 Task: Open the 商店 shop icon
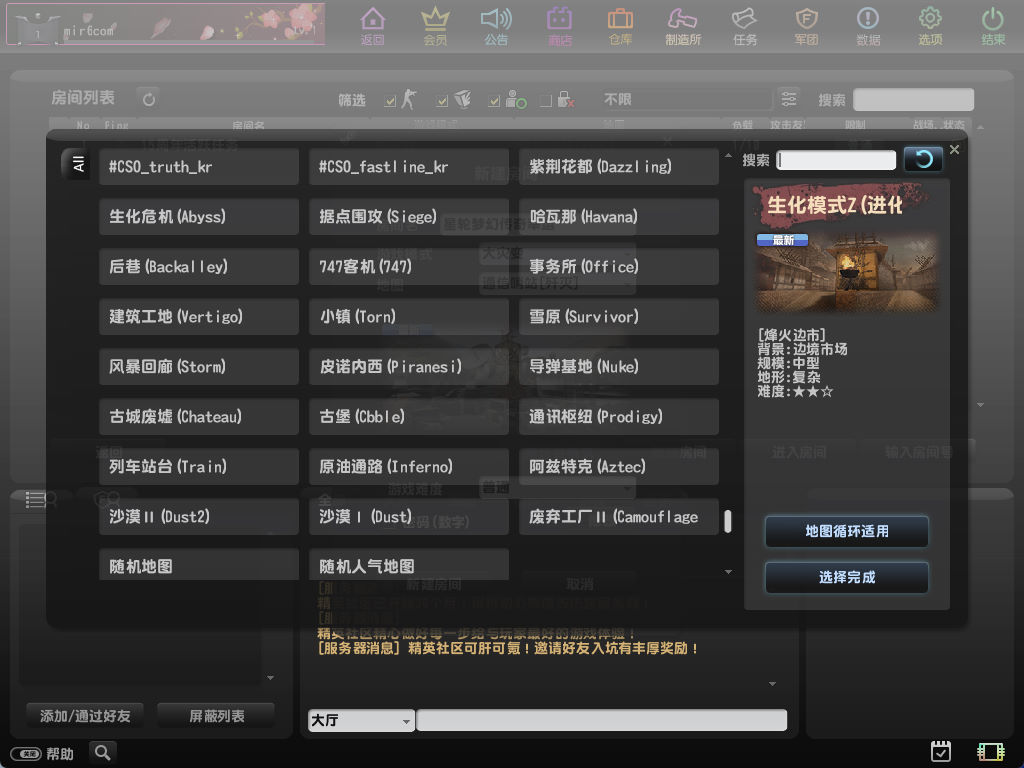point(559,26)
